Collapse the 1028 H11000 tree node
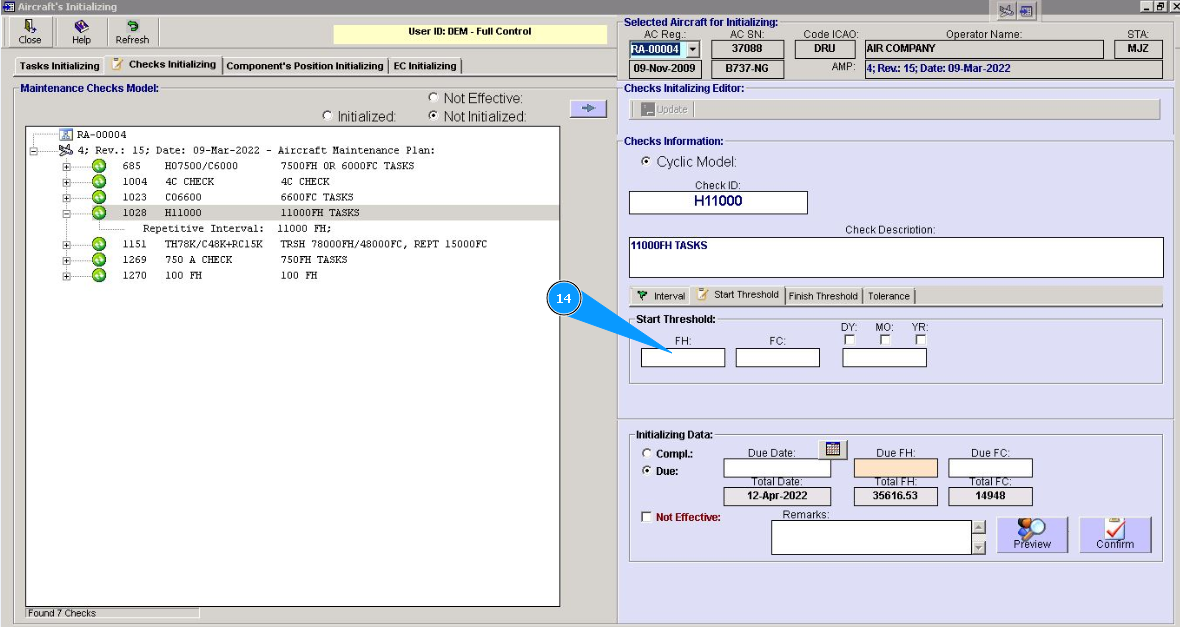This screenshot has width=1180, height=633. pos(67,213)
